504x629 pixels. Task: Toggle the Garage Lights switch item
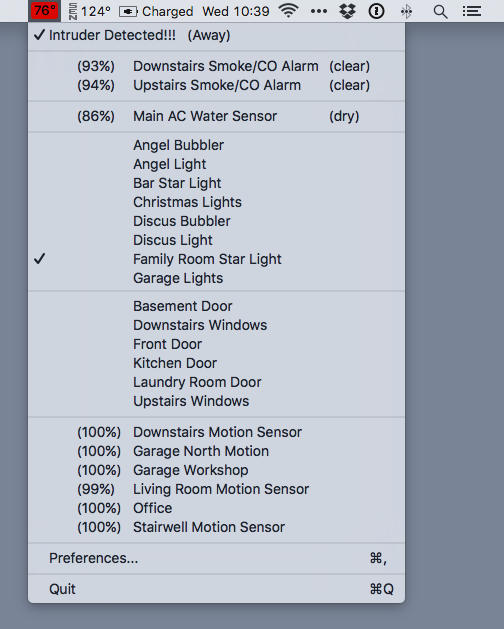(x=216, y=278)
